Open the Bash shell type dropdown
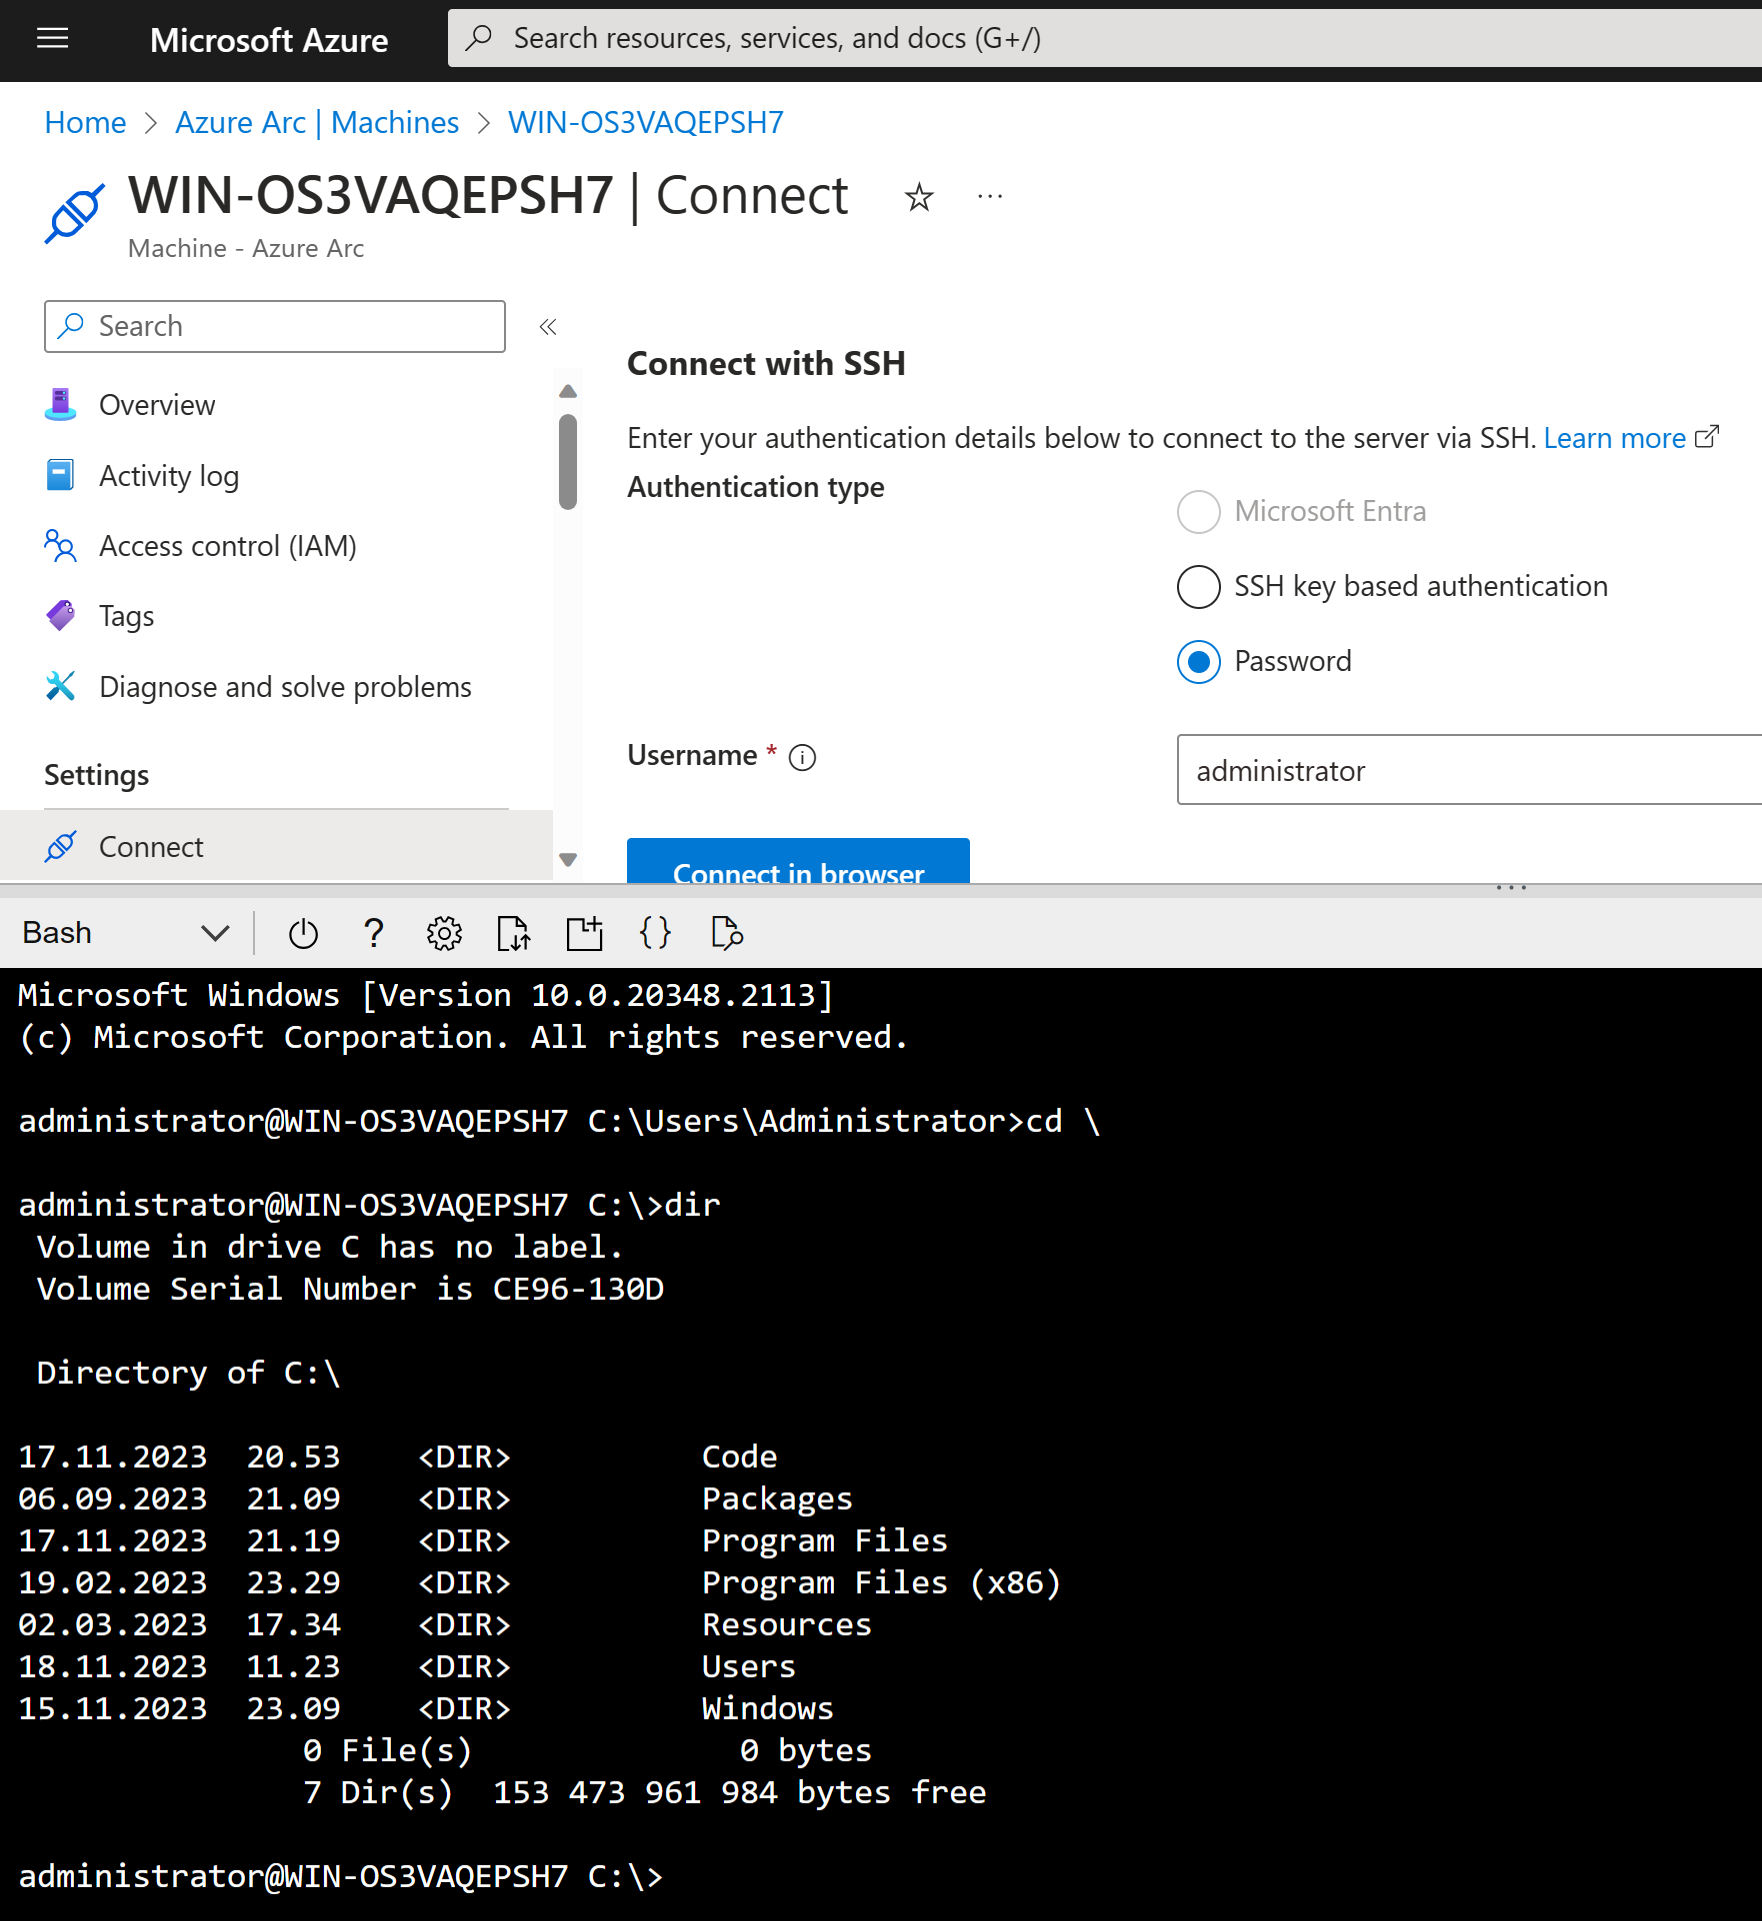This screenshot has width=1762, height=1921. 126,933
